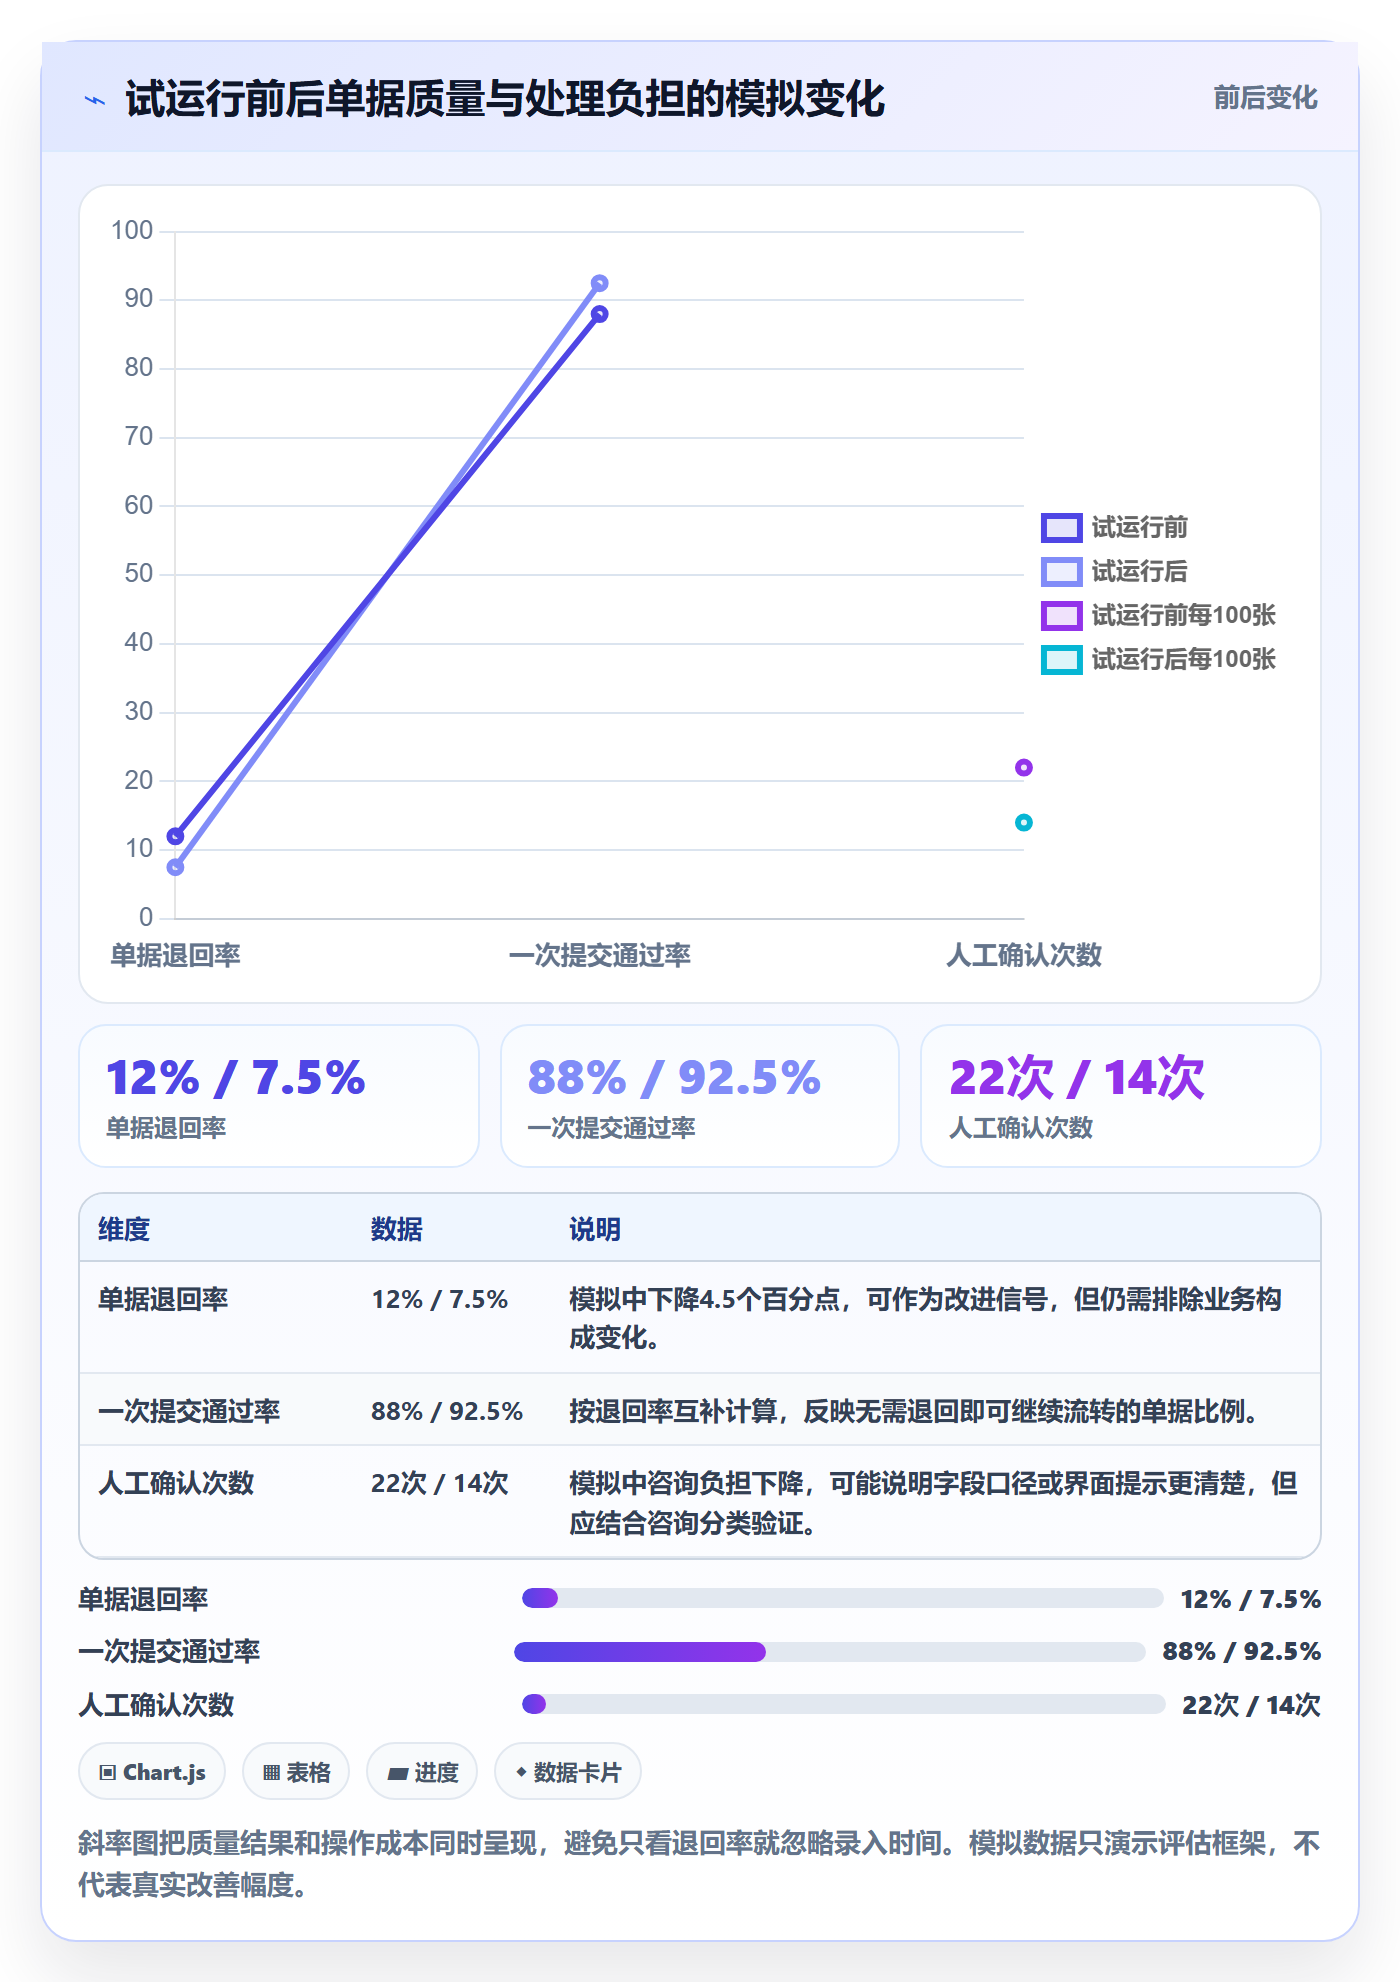Click the 人工确认次数 progress row label
The width and height of the screenshot is (1400, 1982).
point(157,1704)
